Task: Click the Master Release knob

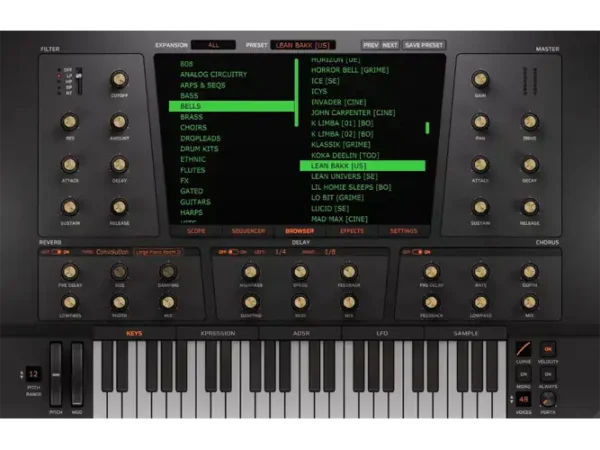Action: pyautogui.click(x=530, y=207)
